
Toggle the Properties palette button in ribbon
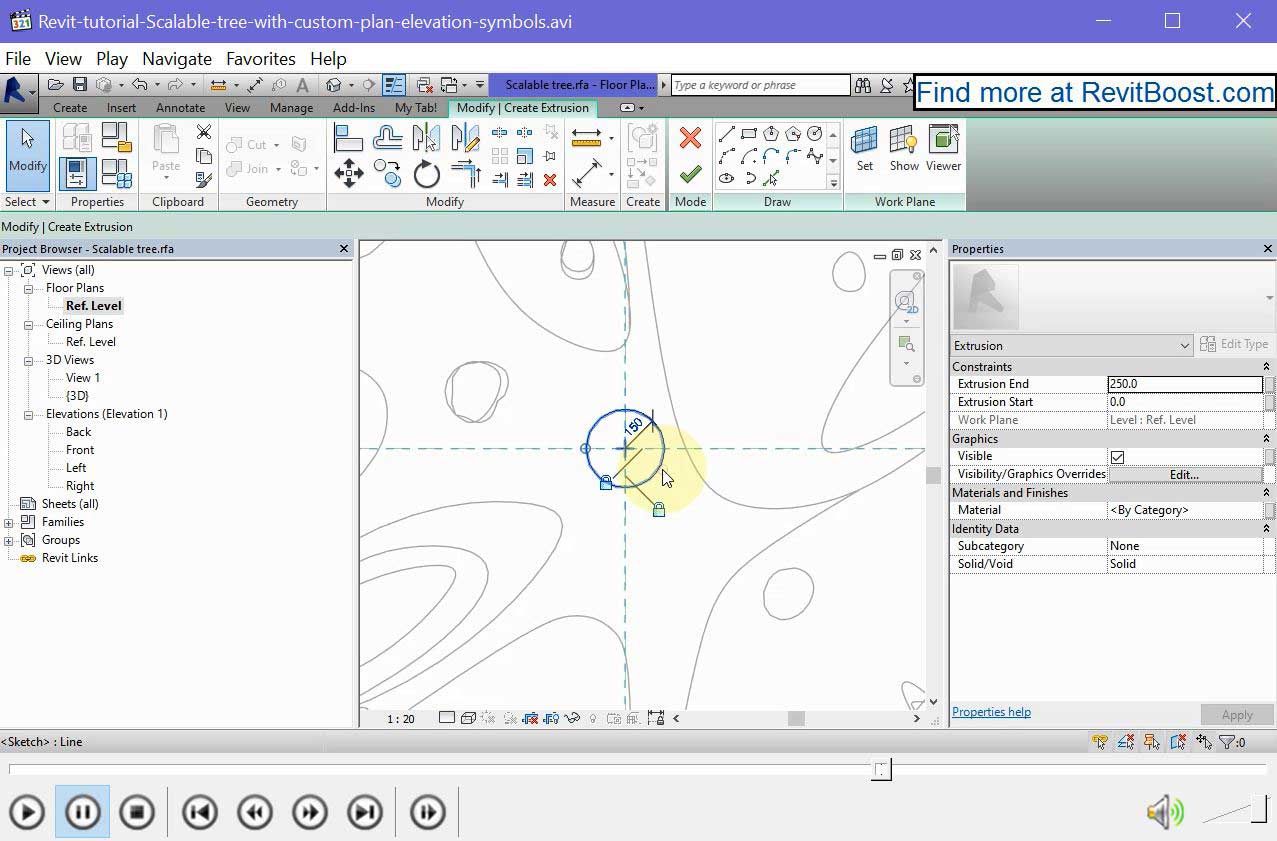coord(77,174)
